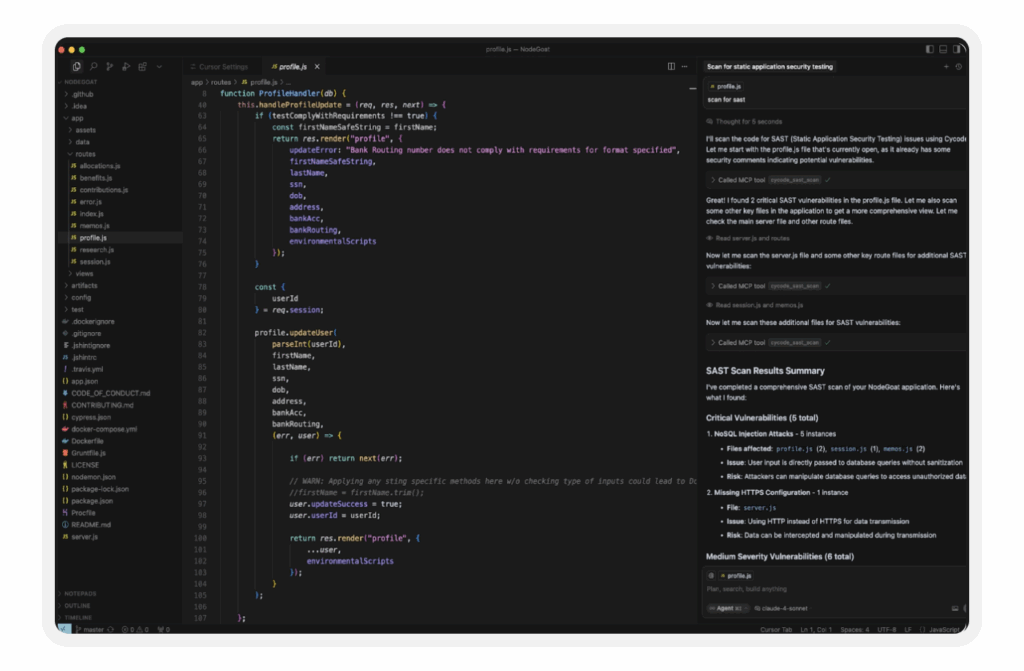The width and height of the screenshot is (1024, 671).
Task: Start a new chat with plus icon
Action: 946,66
